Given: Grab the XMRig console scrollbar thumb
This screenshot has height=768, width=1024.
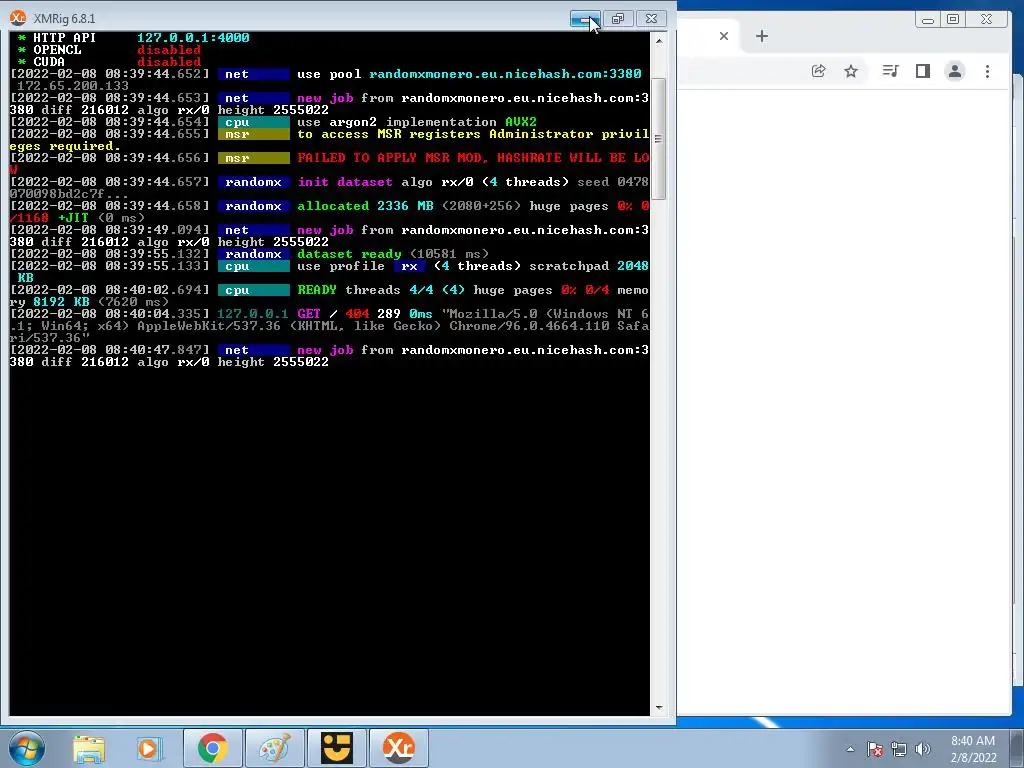Looking at the screenshot, I should pyautogui.click(x=658, y=138).
